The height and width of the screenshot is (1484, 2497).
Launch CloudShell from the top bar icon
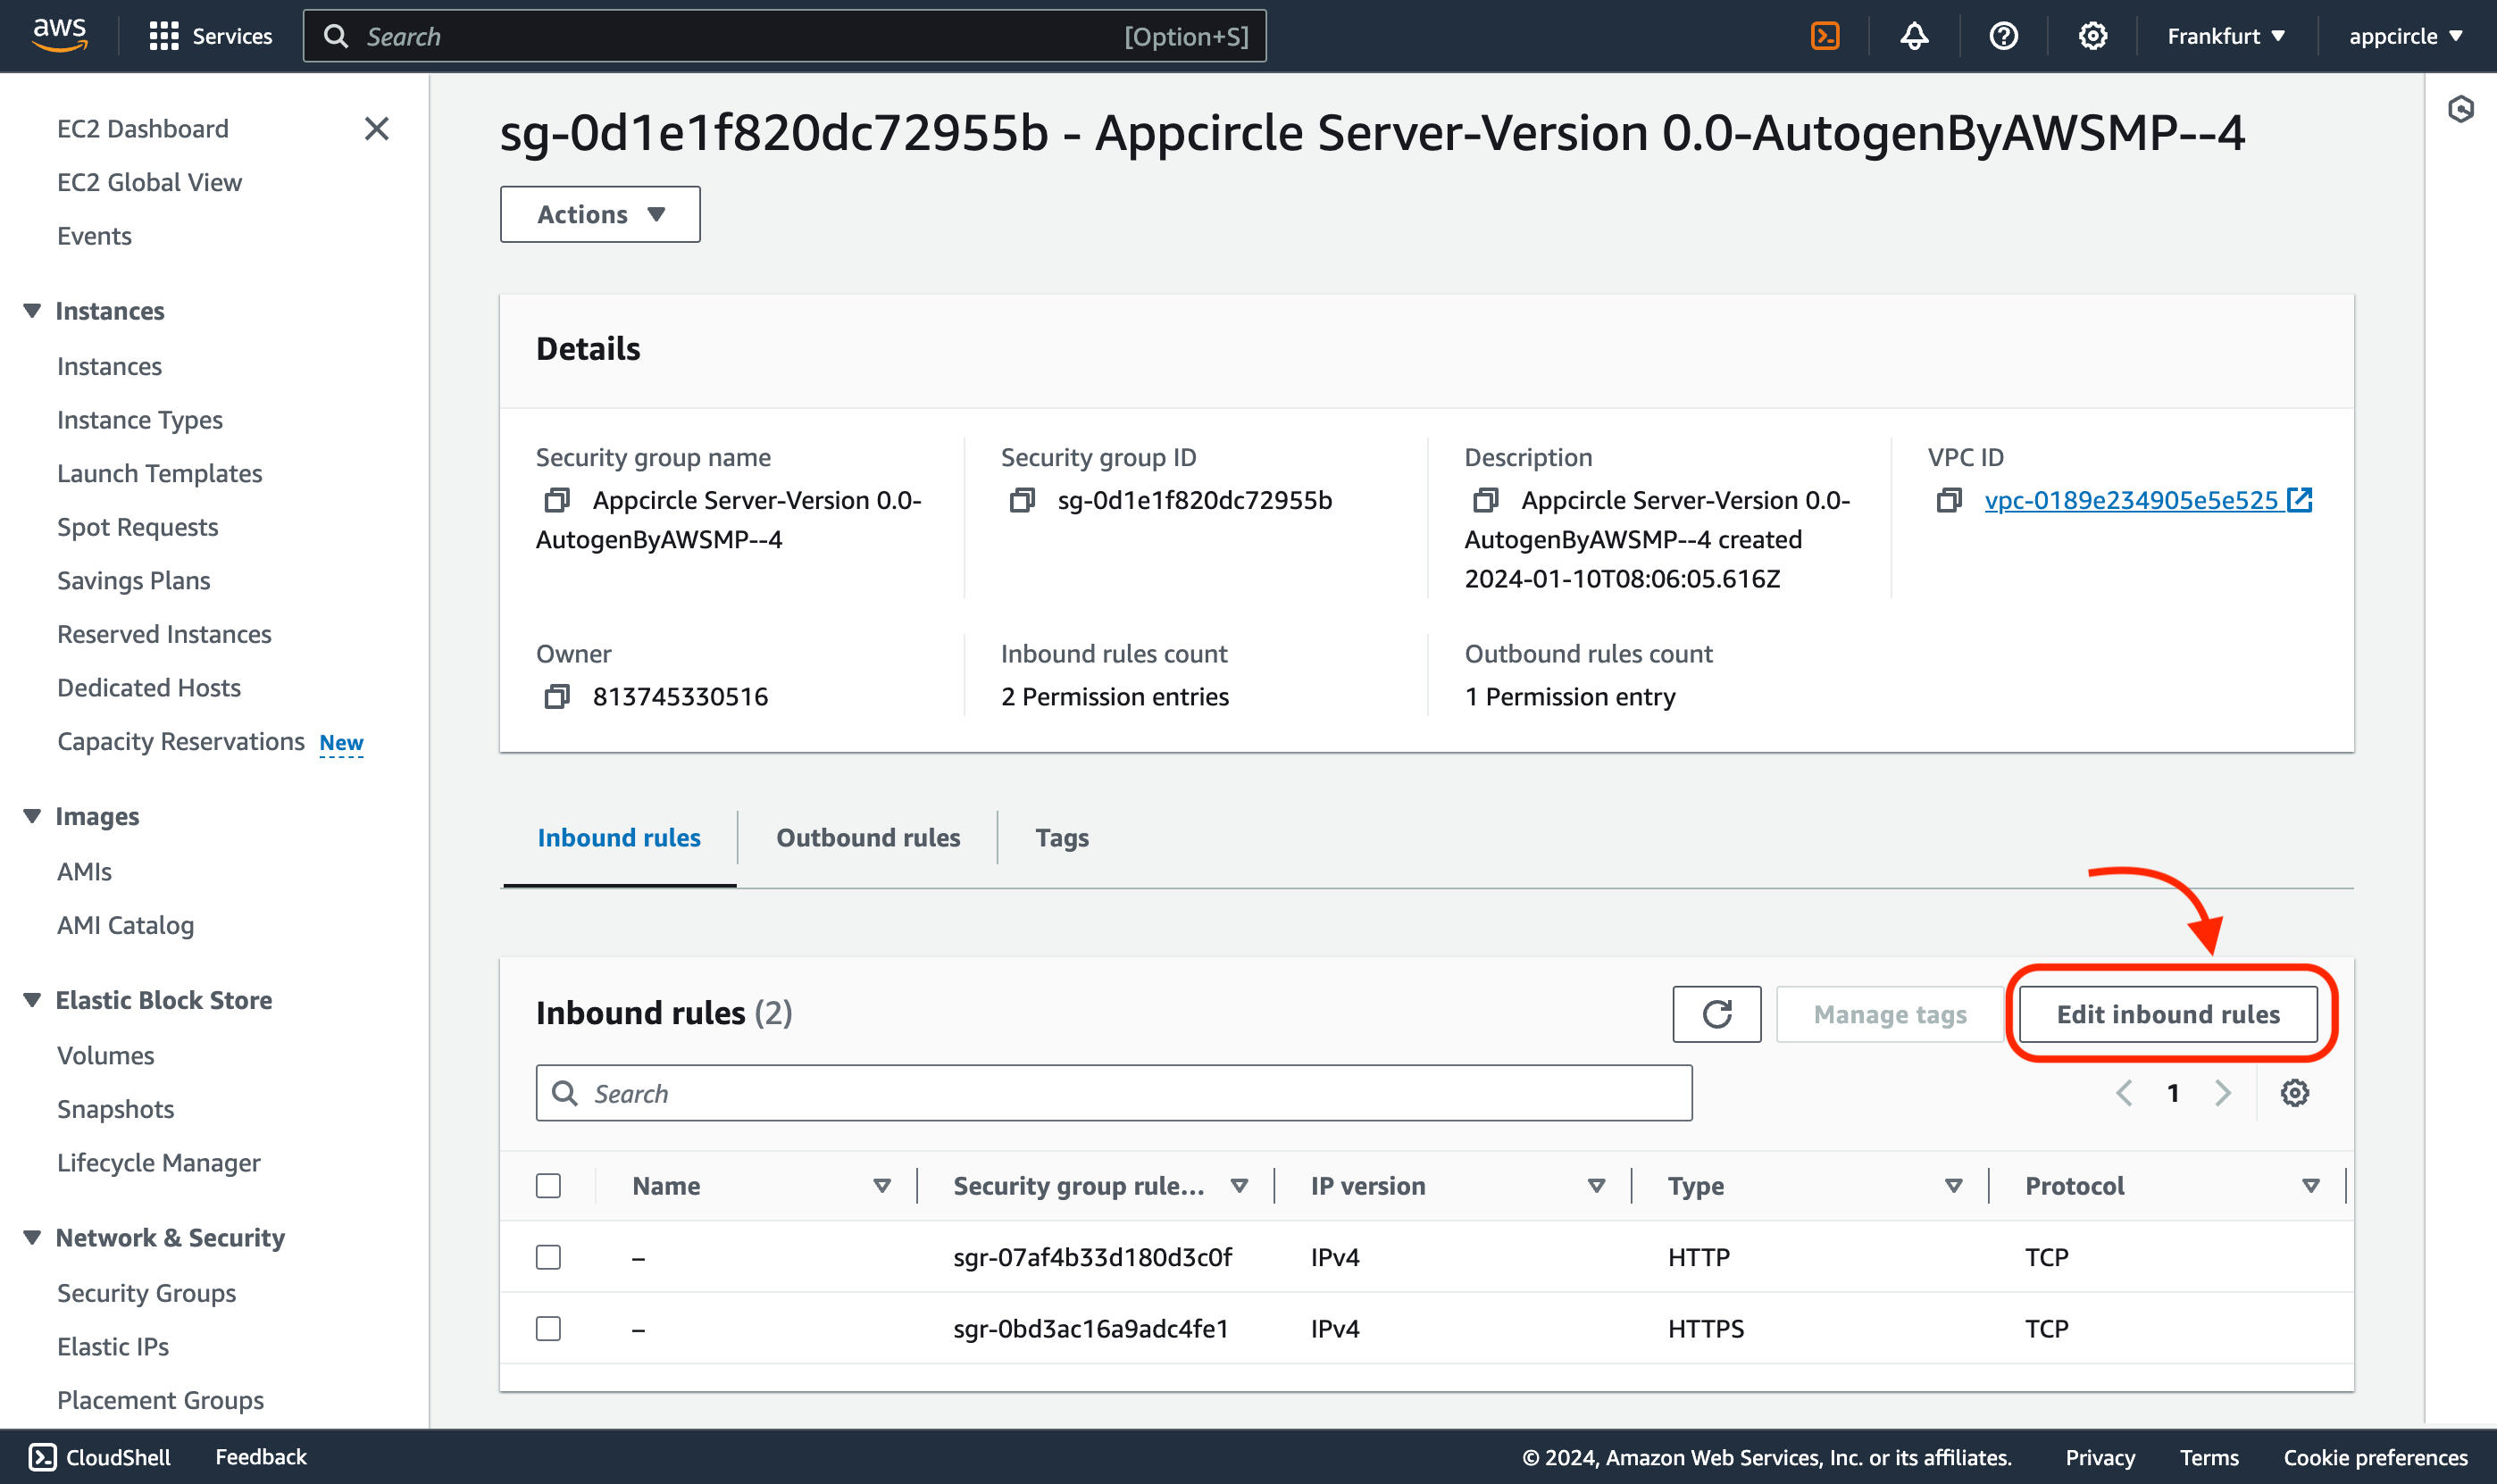pos(1825,36)
